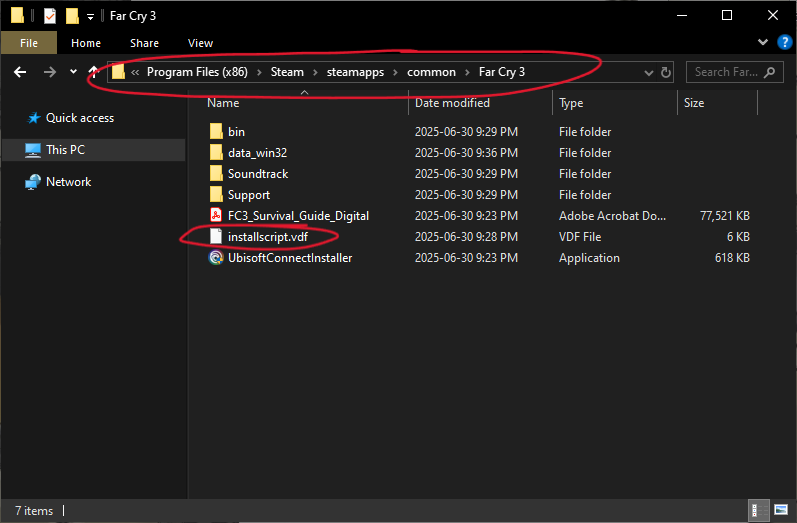Go forward with the Forward arrow
Image resolution: width=797 pixels, height=523 pixels.
click(x=50, y=72)
